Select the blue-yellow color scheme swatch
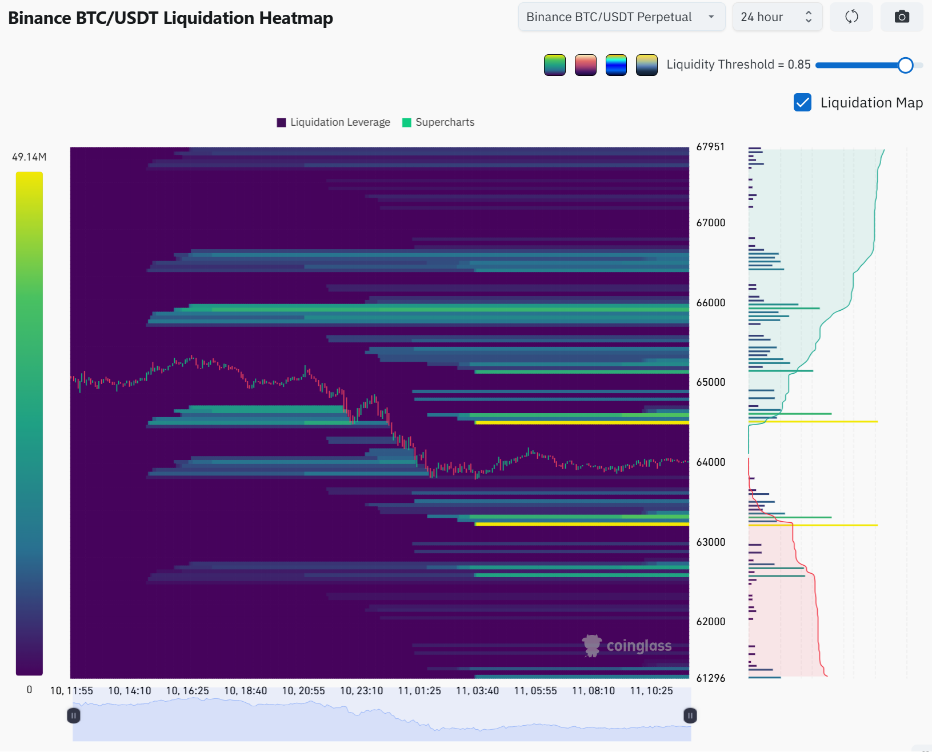932x752 pixels. tap(616, 65)
